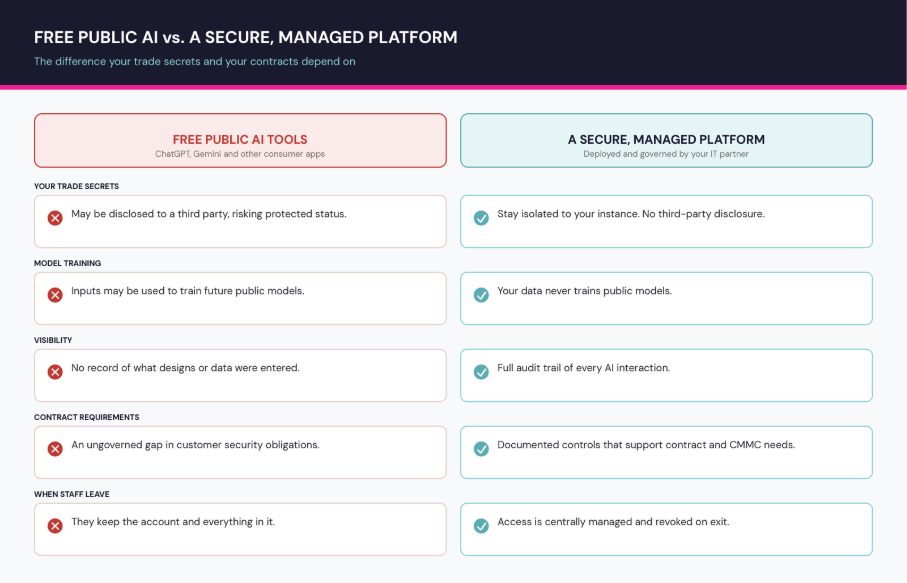Click text 'Your data never trains public models.'
Viewport: 907px width, 583px height.
[584, 291]
